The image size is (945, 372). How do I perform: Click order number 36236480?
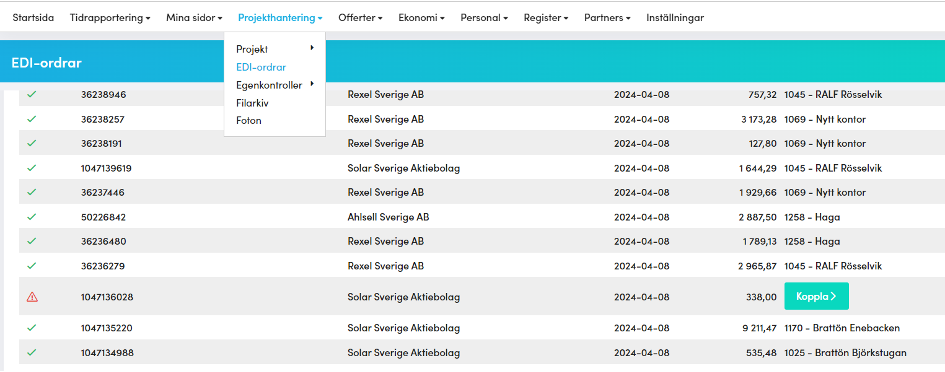click(103, 241)
